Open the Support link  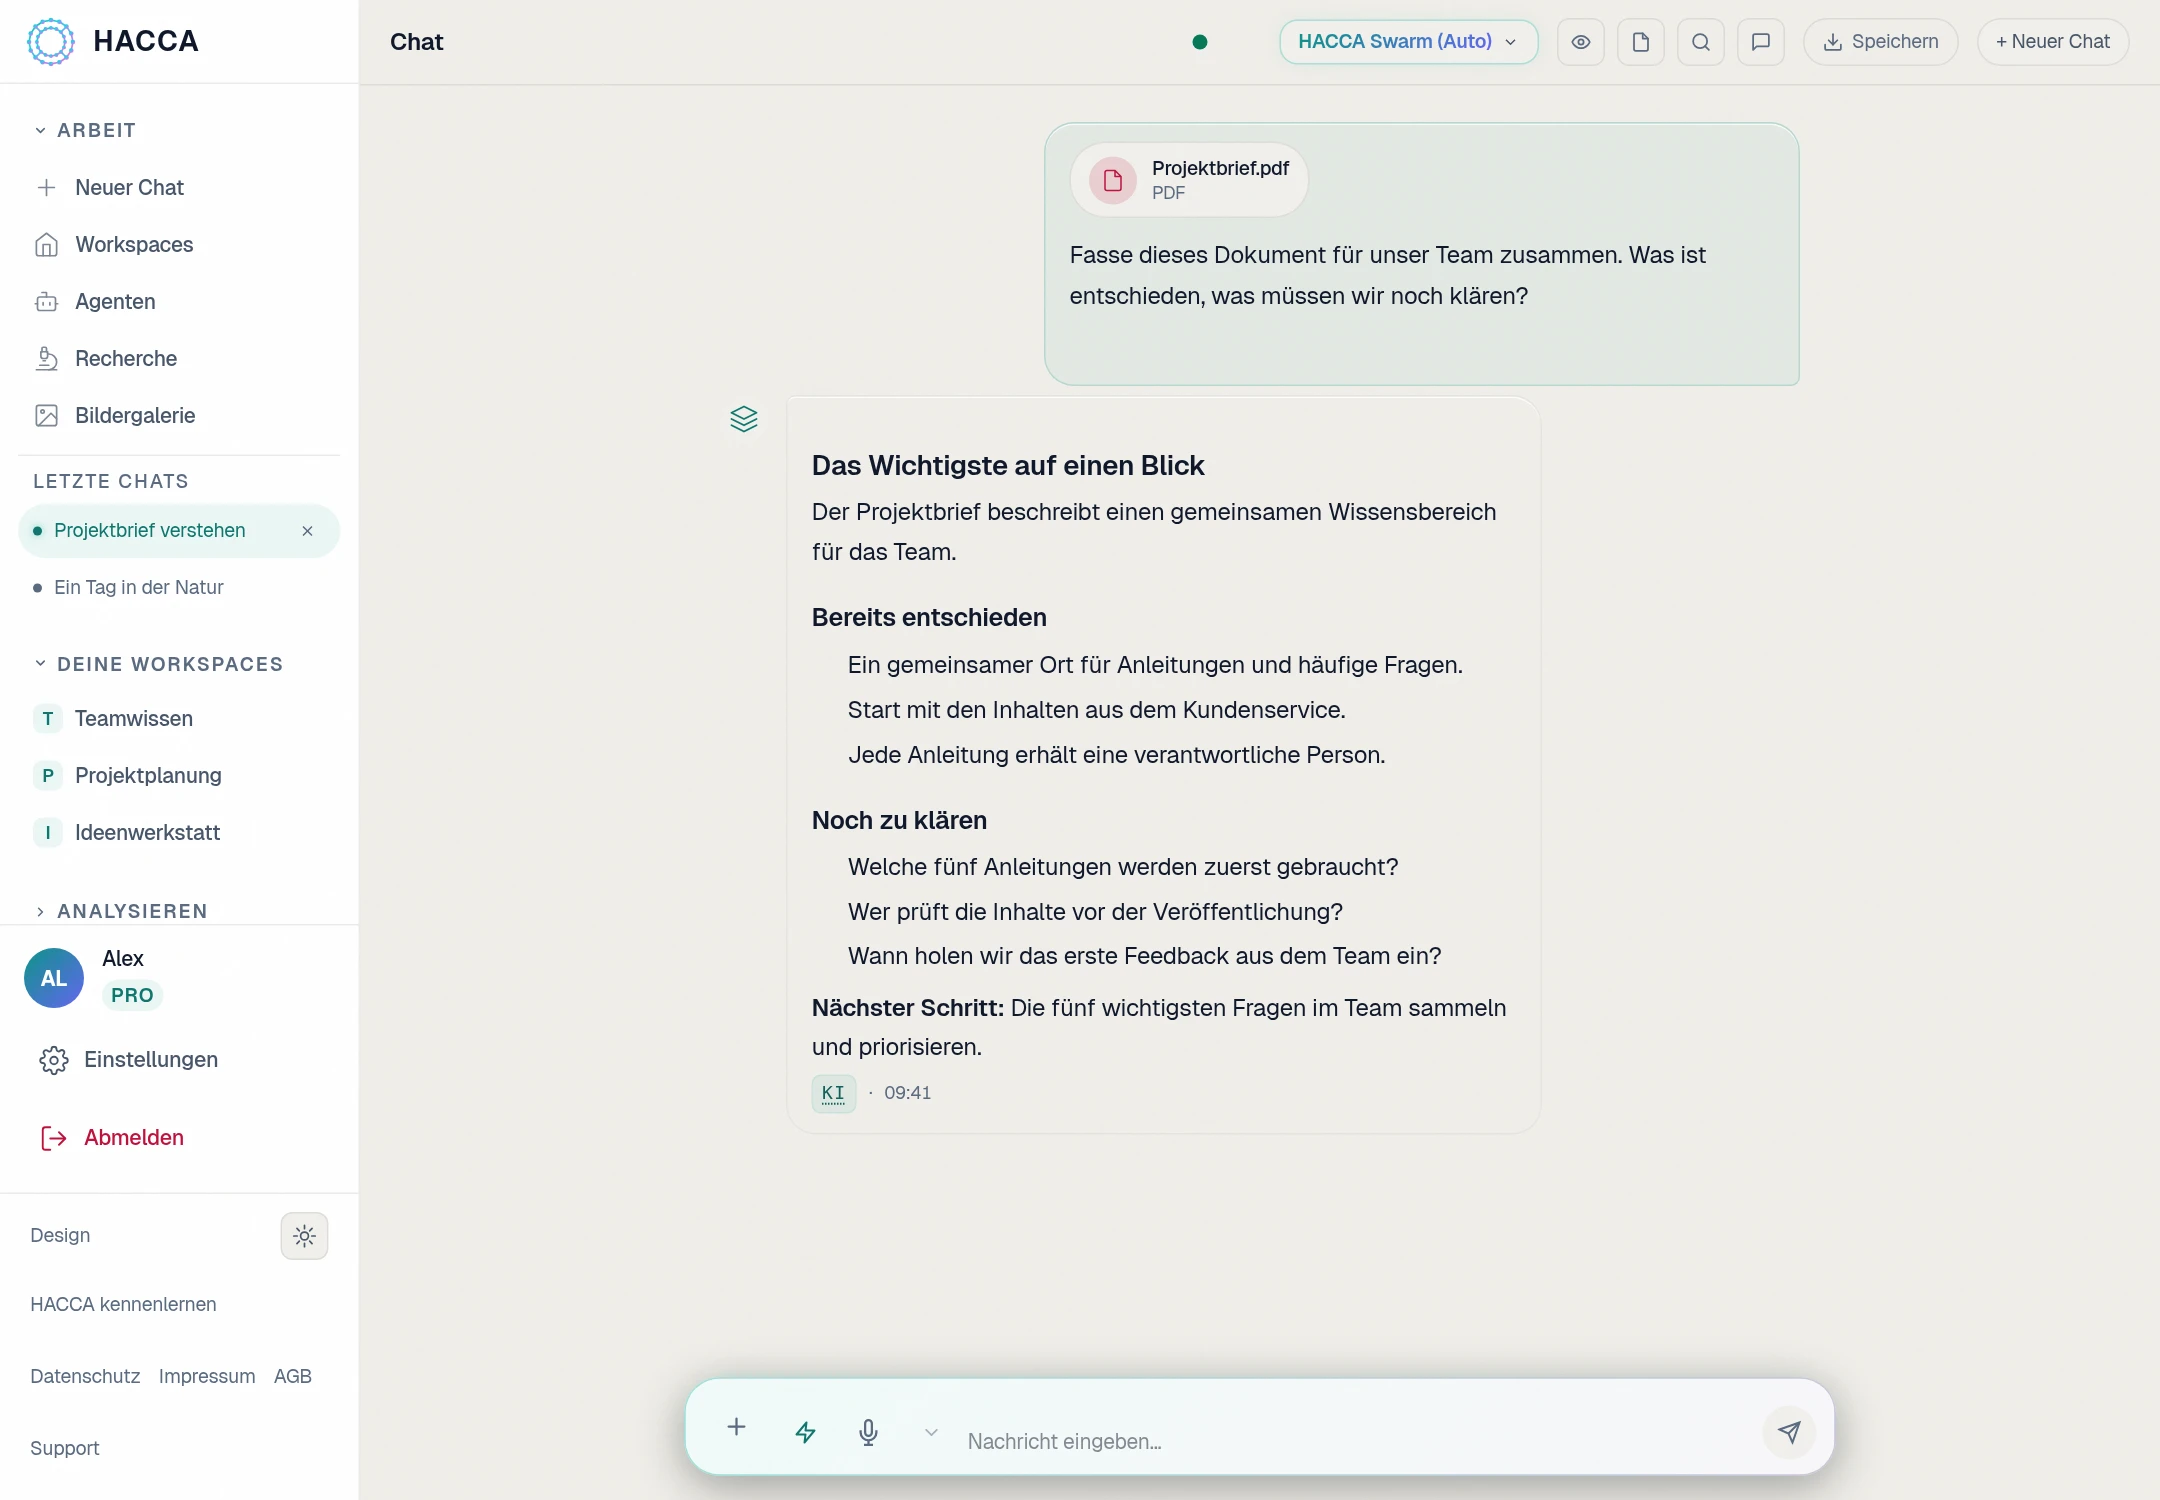tap(65, 1448)
